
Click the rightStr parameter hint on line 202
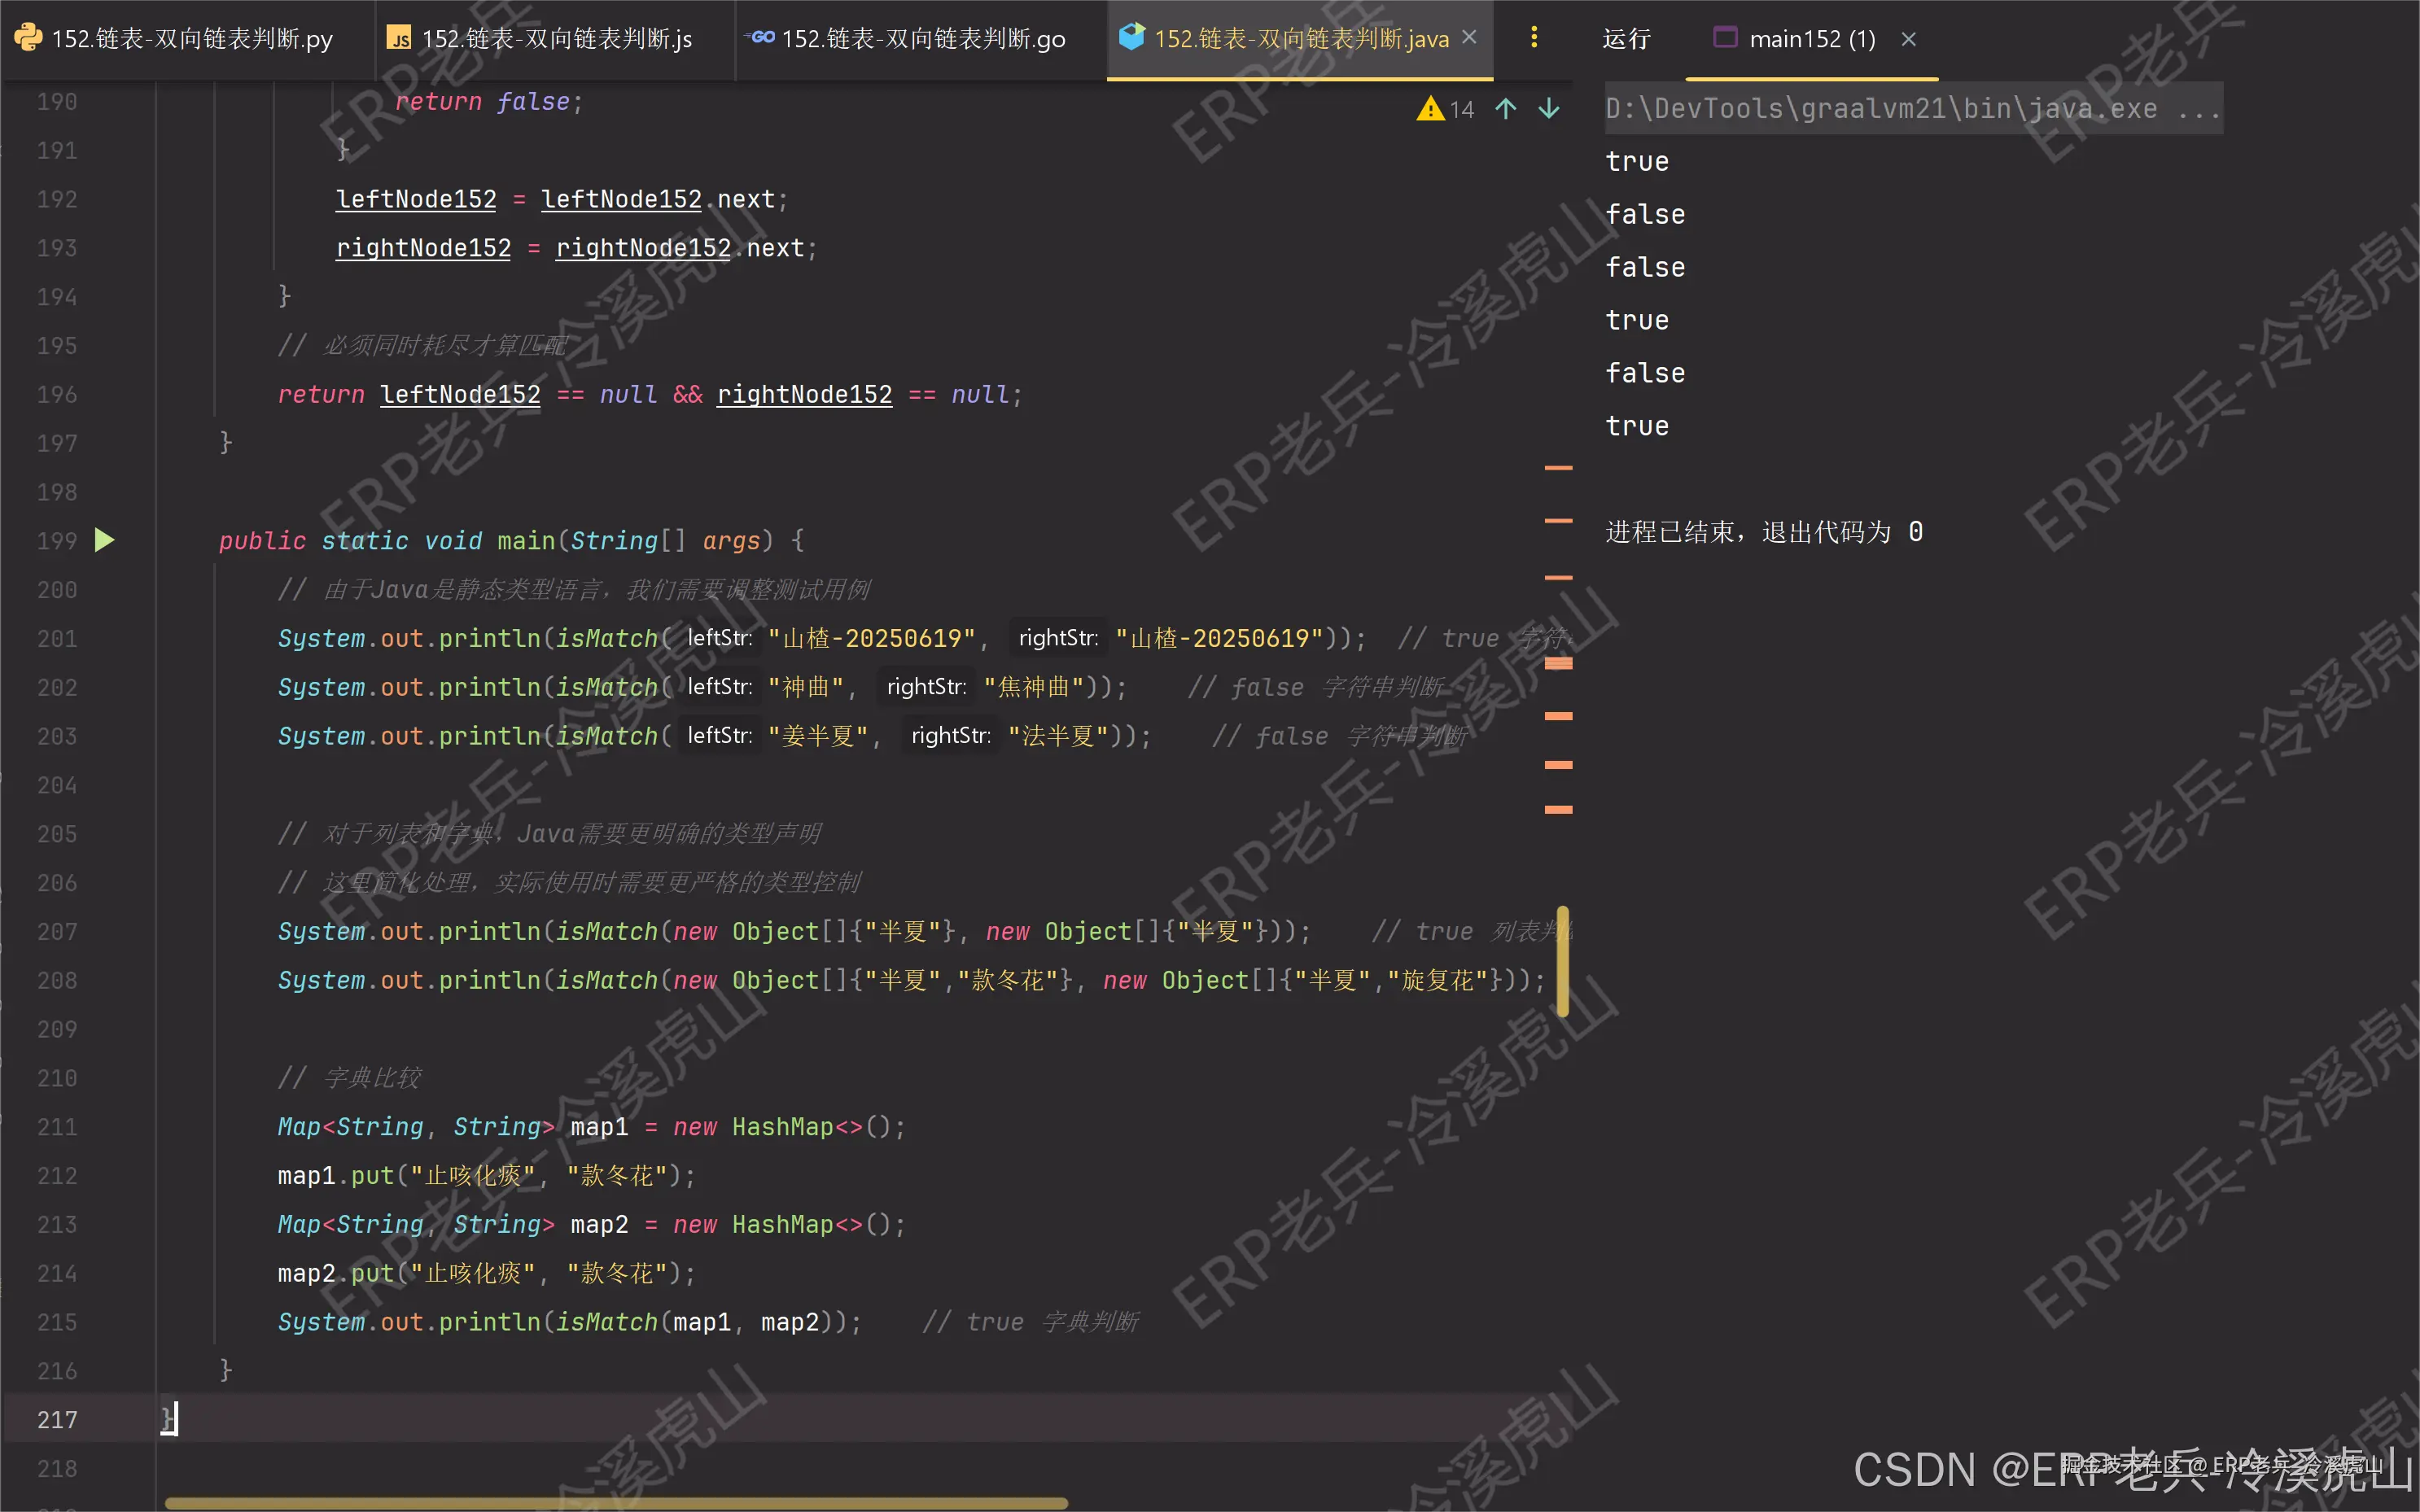click(x=926, y=687)
